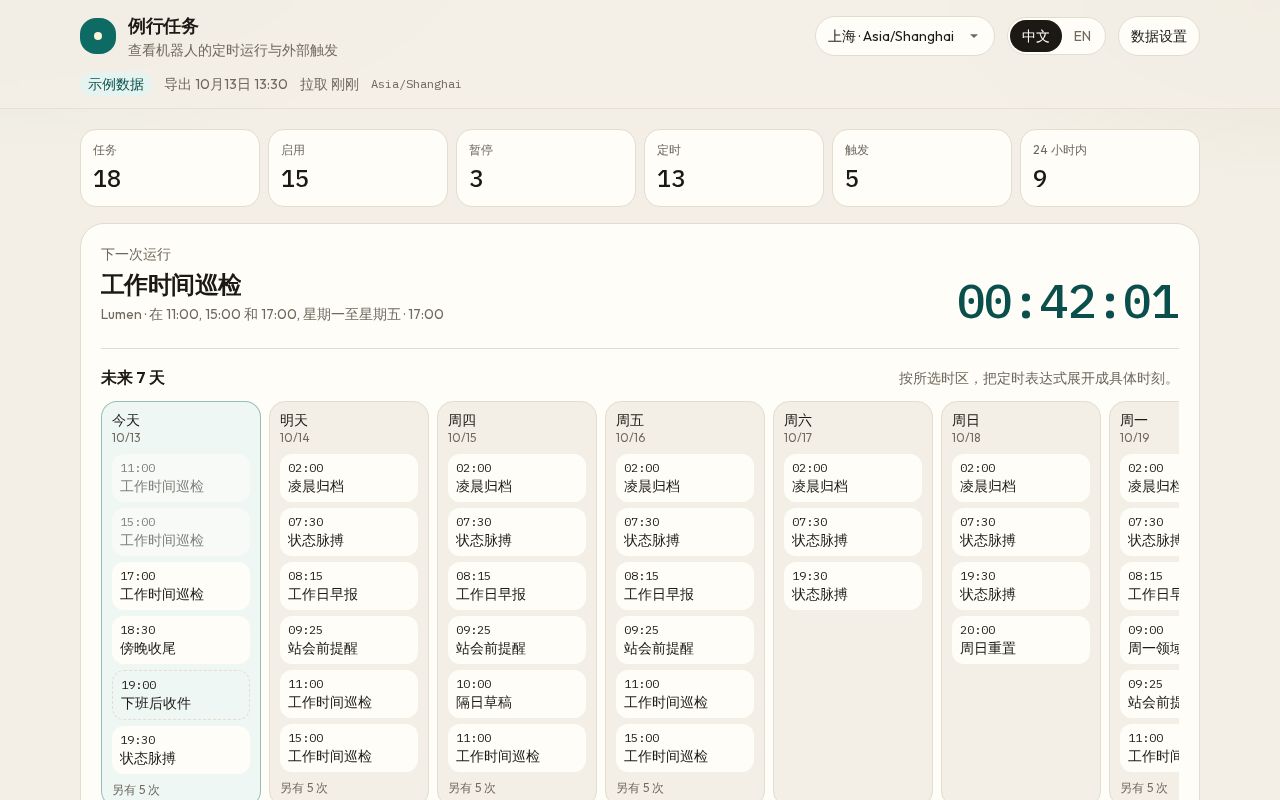Switch language to EN
The image size is (1280, 800).
1082,36
